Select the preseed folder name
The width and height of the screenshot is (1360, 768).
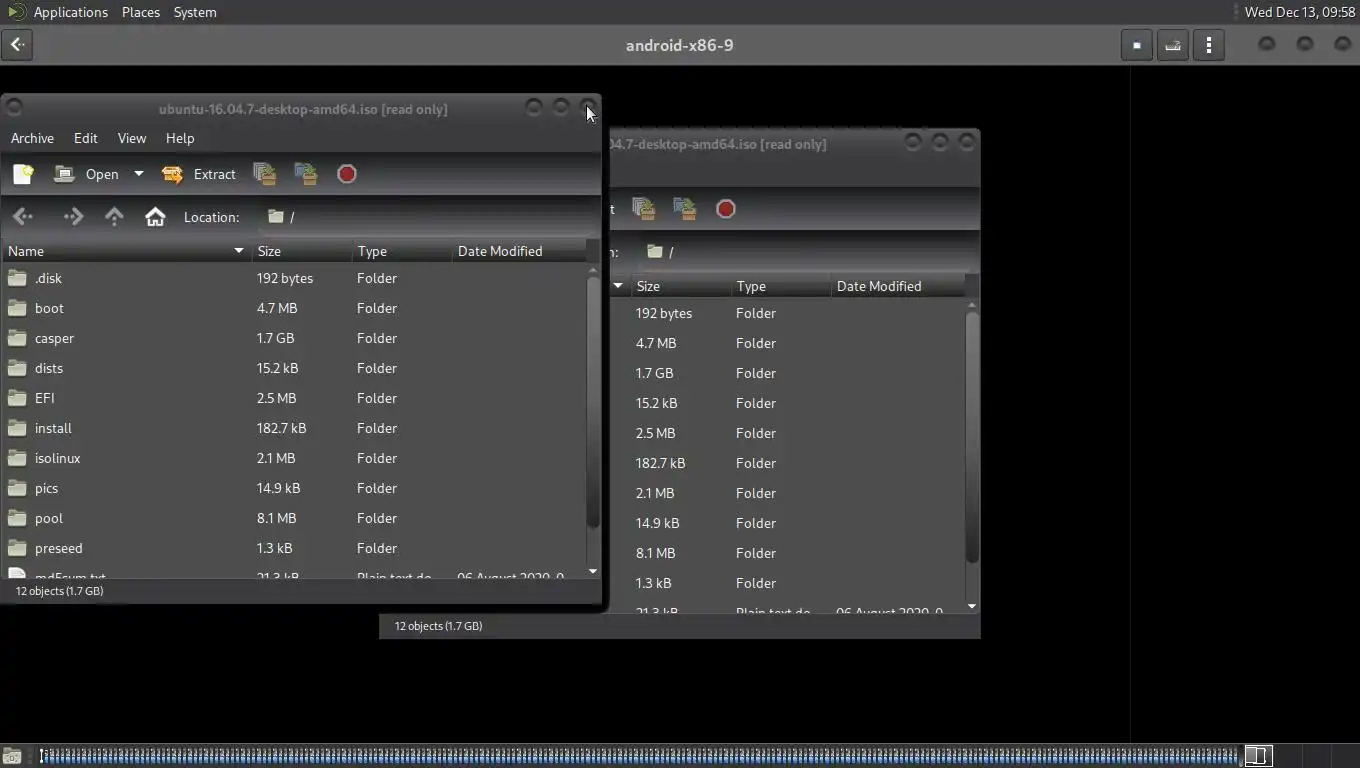58,548
